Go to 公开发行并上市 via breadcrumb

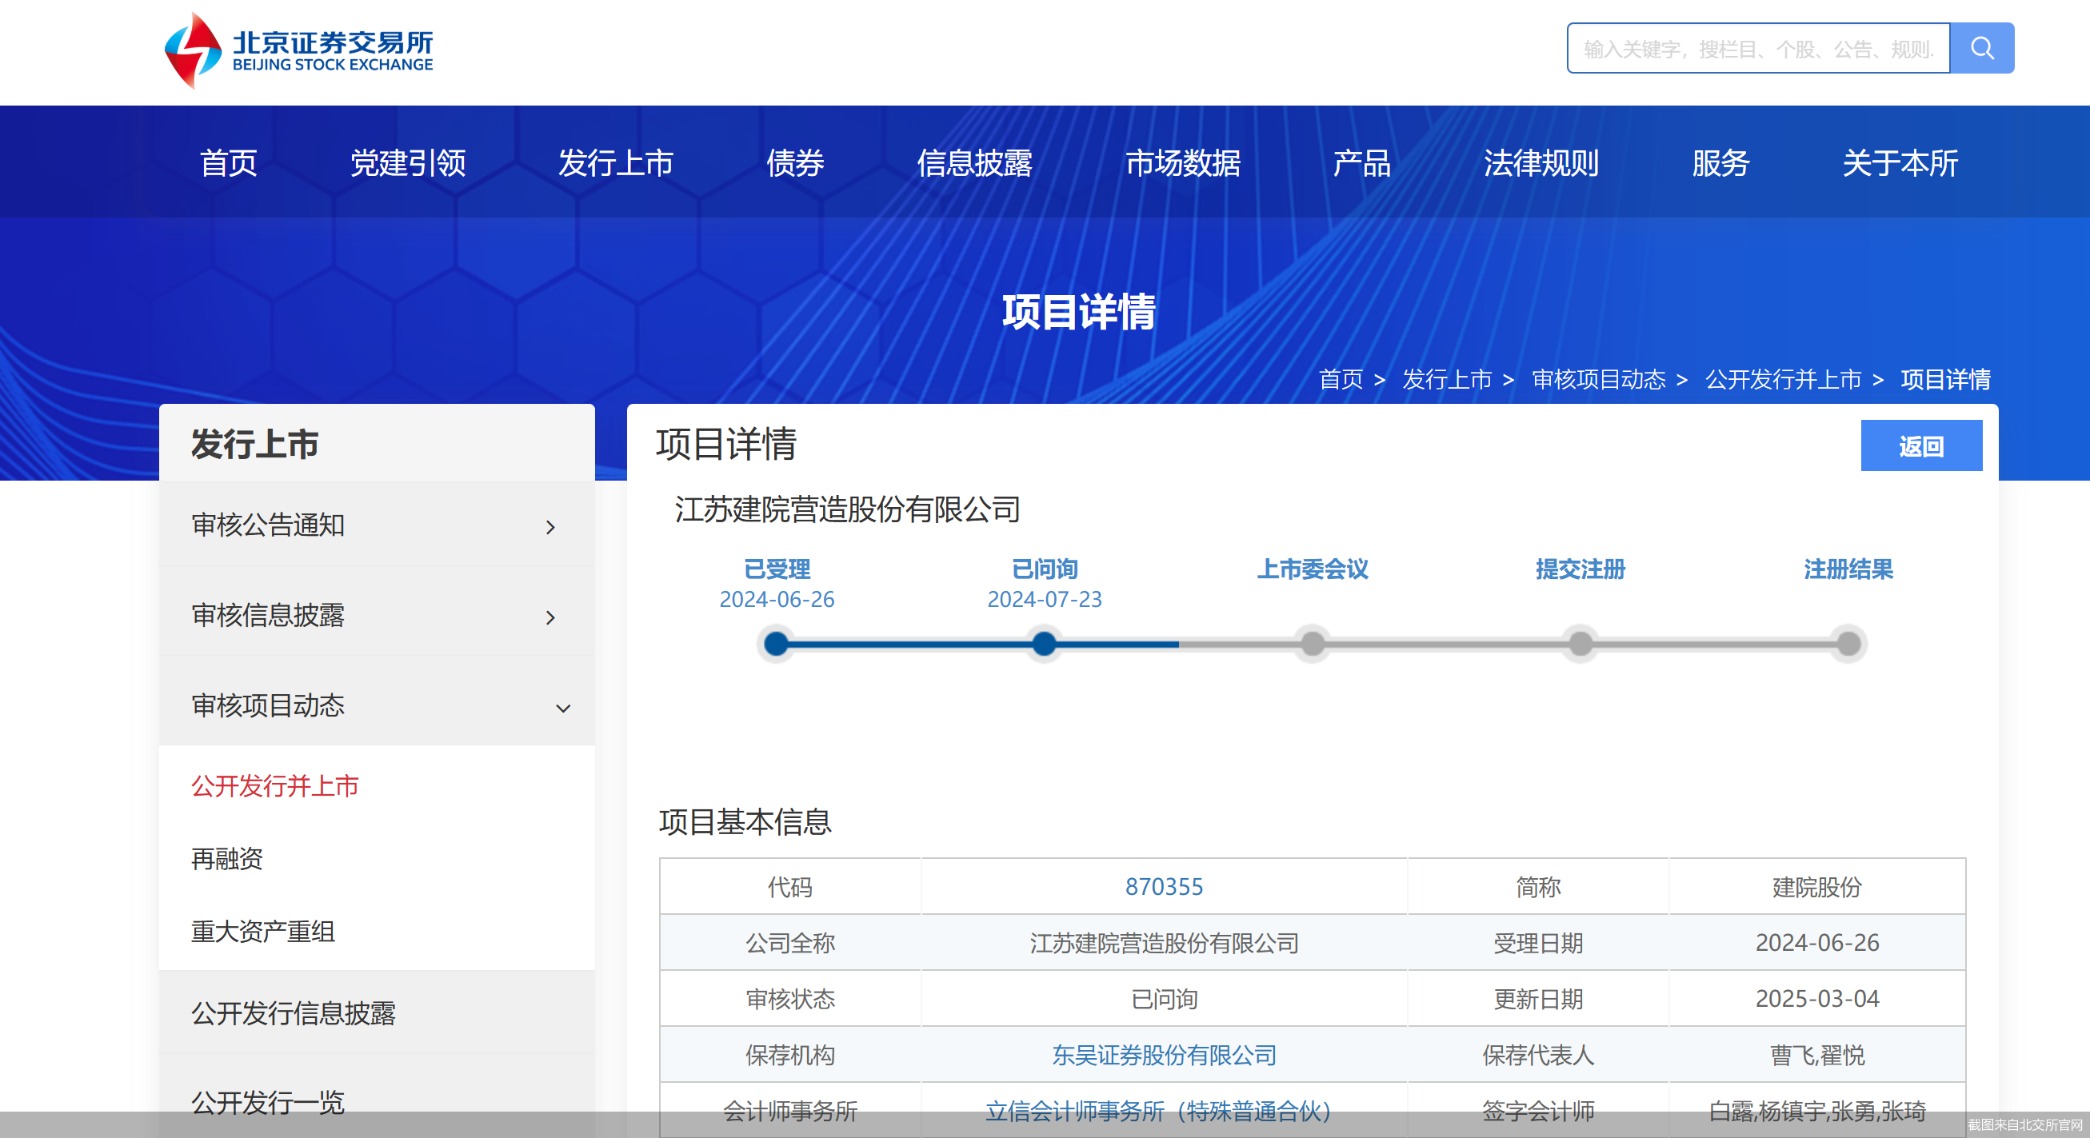pos(1783,379)
